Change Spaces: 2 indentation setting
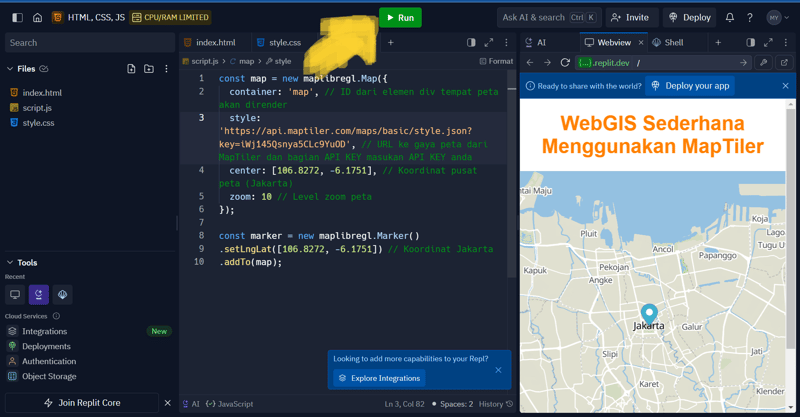Screen dimensions: 800x417 (x=457, y=404)
